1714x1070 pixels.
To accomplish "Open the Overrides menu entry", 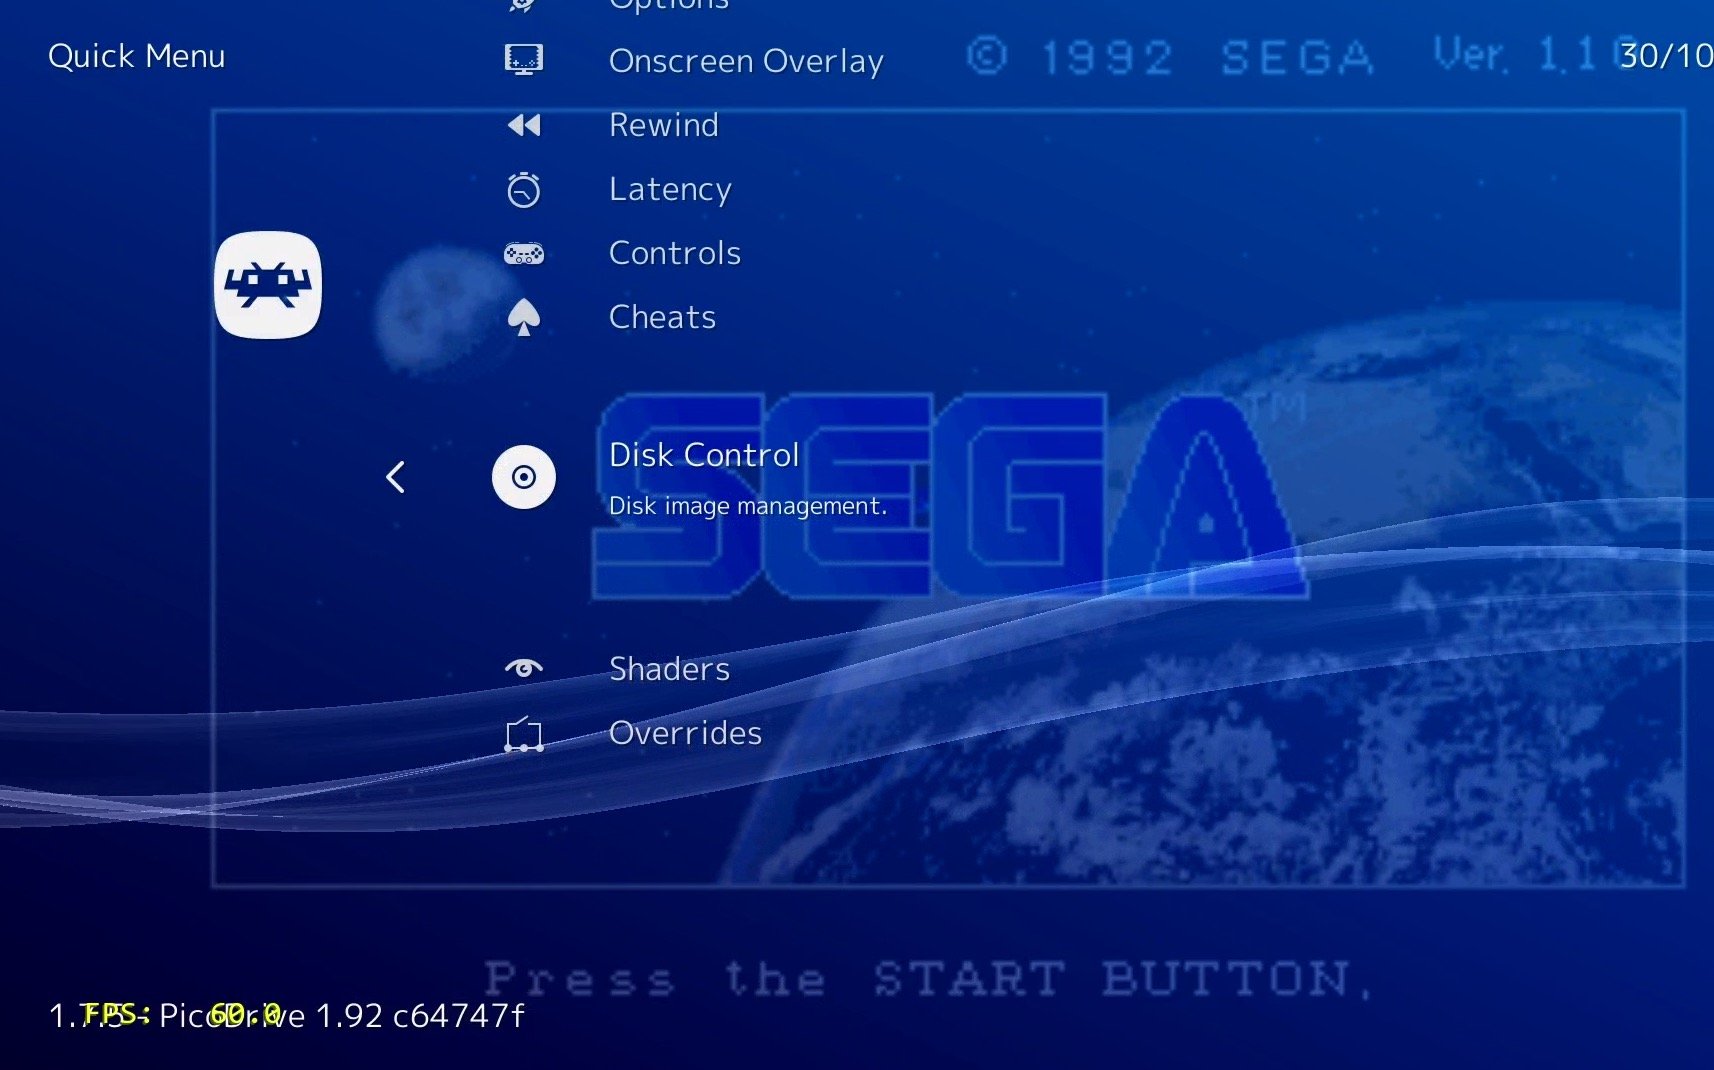I will coord(685,733).
